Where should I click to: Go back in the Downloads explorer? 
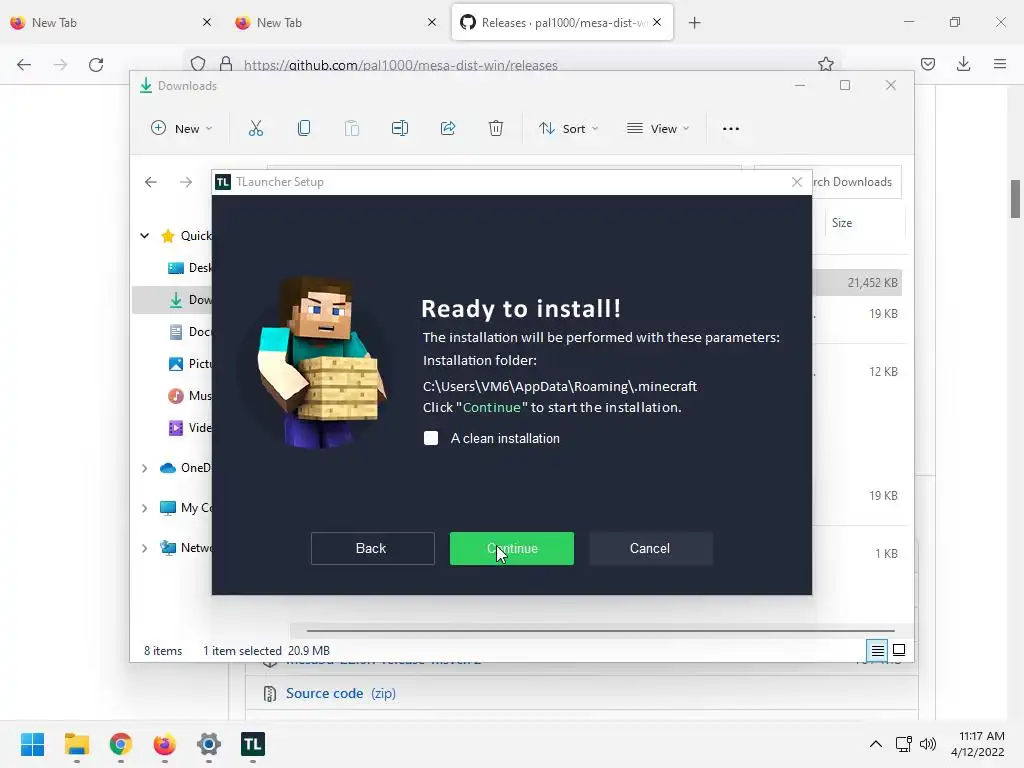click(x=151, y=182)
